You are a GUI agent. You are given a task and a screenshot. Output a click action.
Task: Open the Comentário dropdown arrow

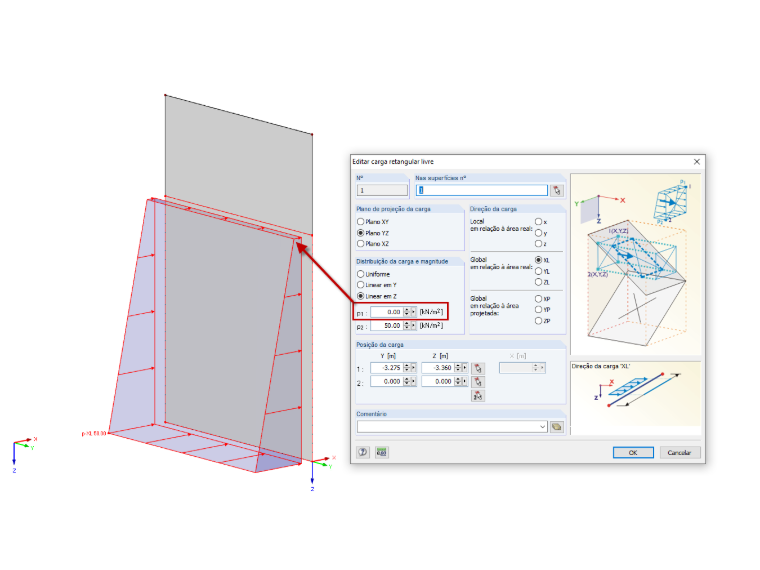[542, 427]
